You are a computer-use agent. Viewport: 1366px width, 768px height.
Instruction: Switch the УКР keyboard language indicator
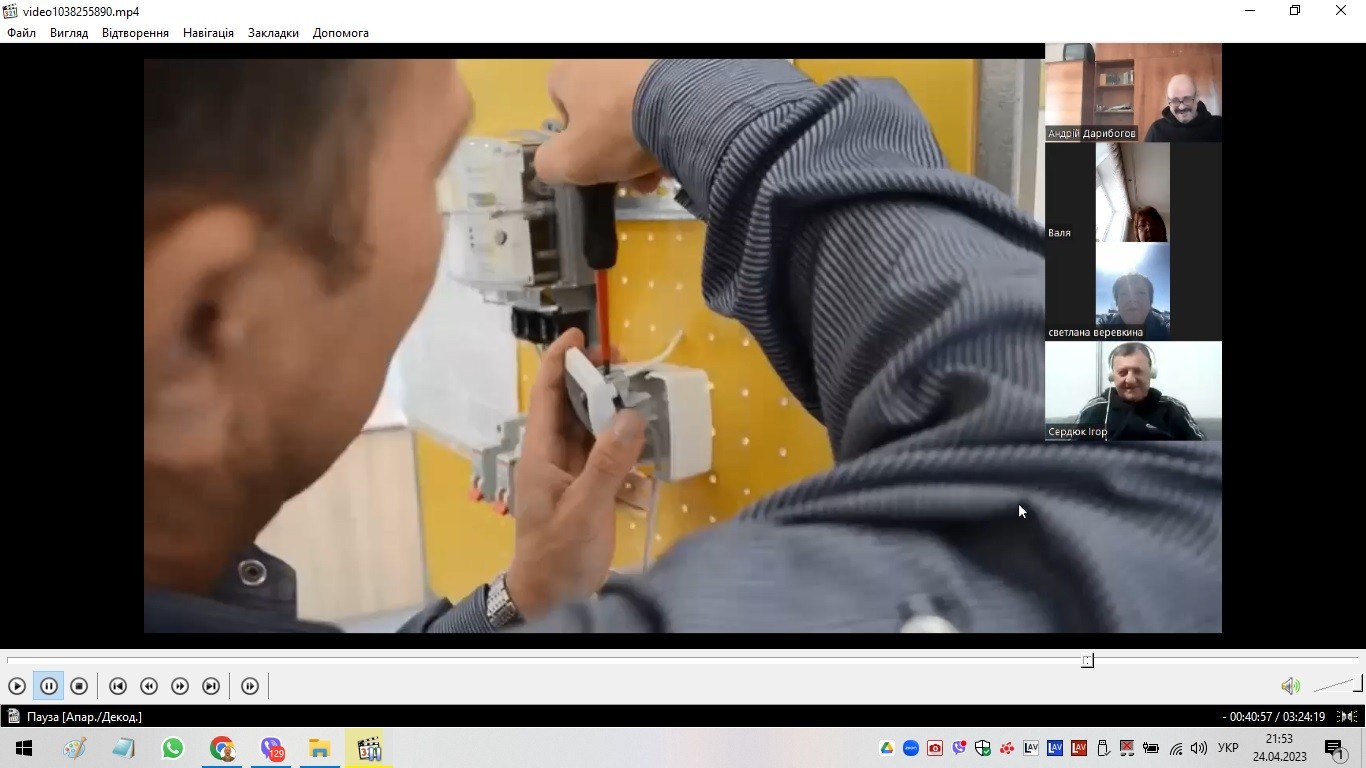(1228, 748)
